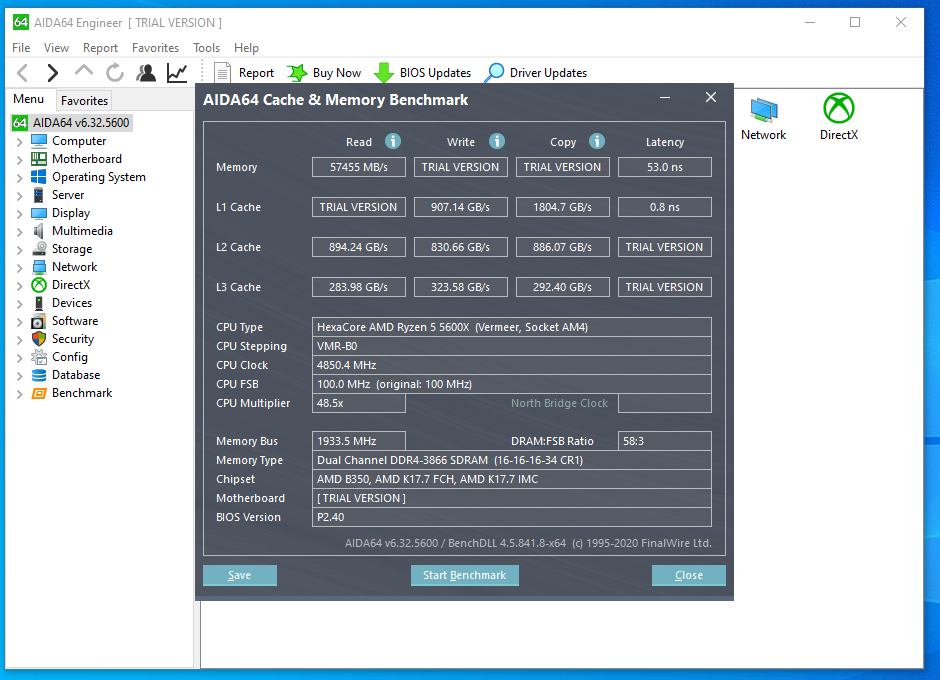Image resolution: width=940 pixels, height=680 pixels.
Task: Open the Tools menu
Action: pos(206,47)
